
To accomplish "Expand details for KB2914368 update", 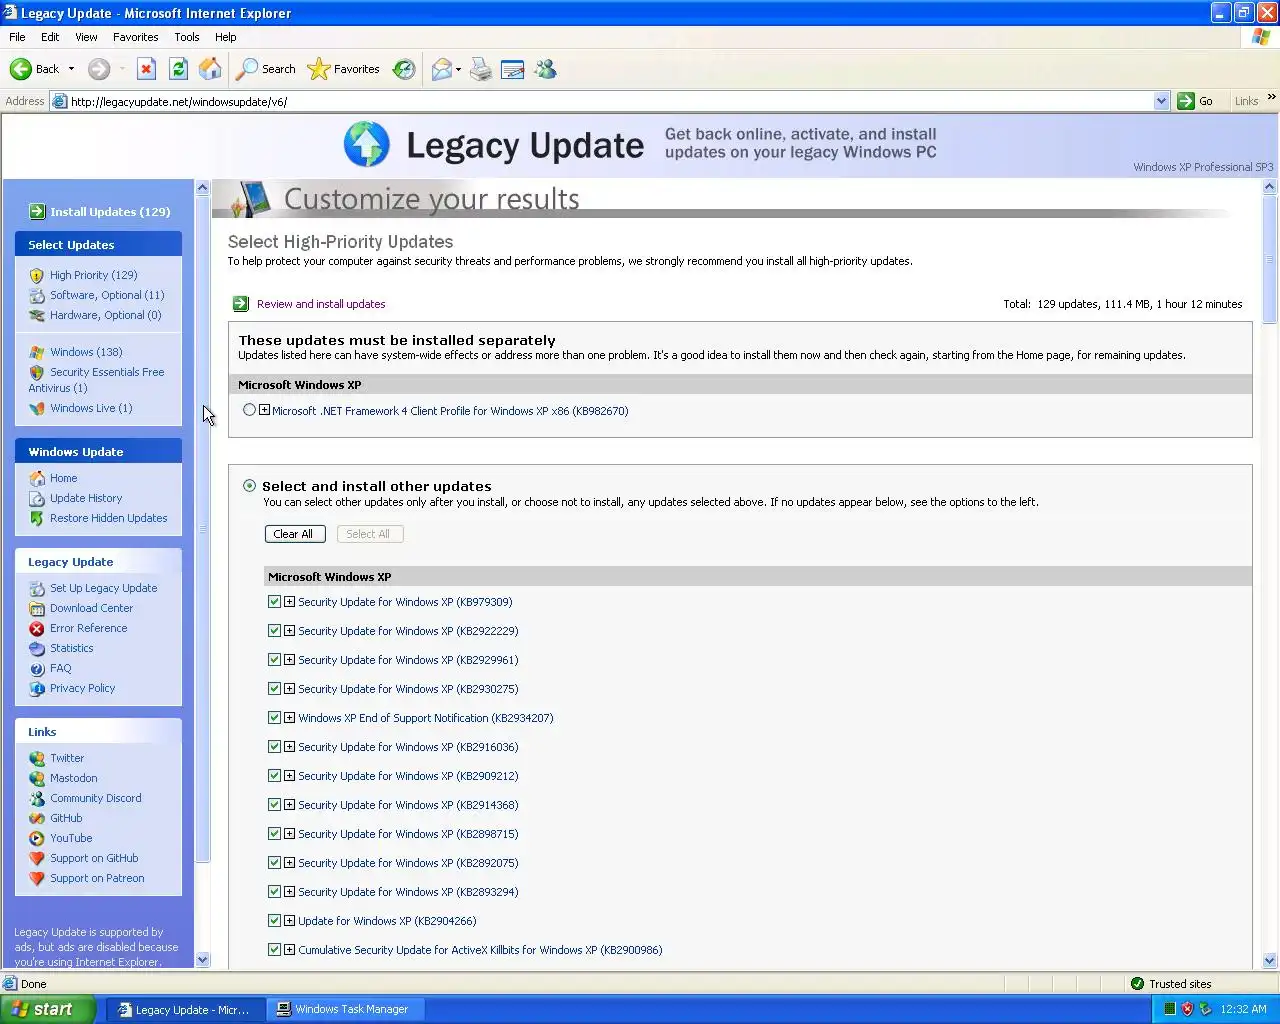I will click(x=289, y=805).
